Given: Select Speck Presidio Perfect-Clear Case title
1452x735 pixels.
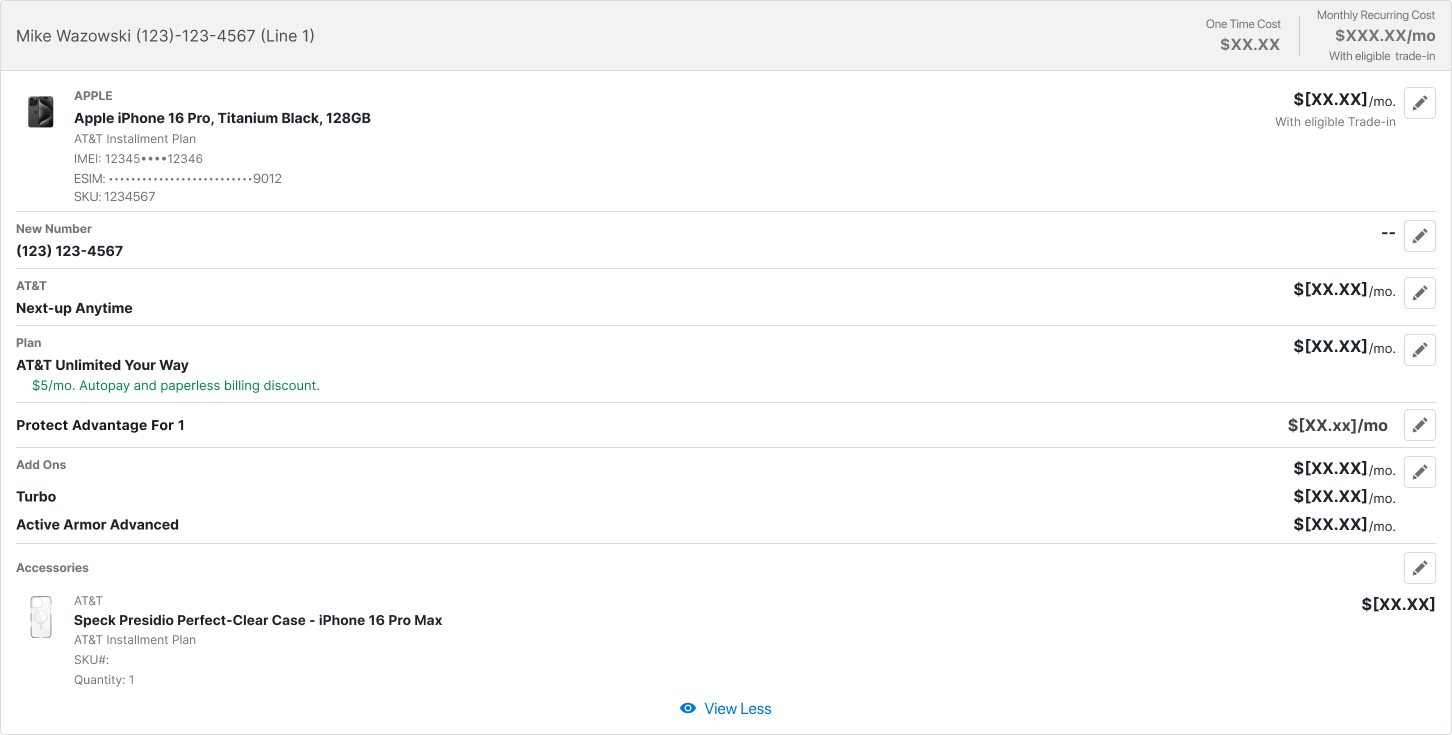Looking at the screenshot, I should click(258, 620).
